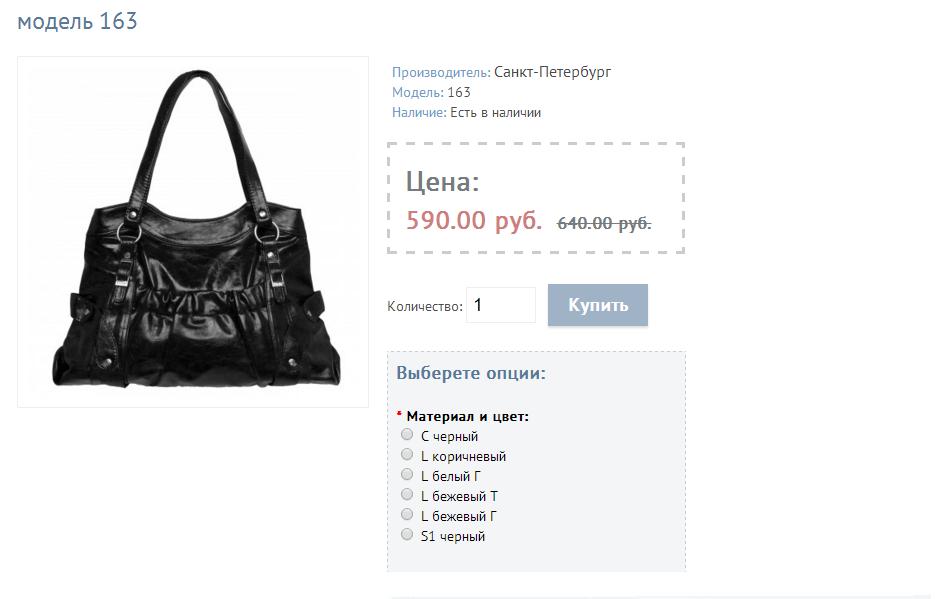Click the "S1 черный" option label text
Screen dimensions: 942x599
click(453, 537)
